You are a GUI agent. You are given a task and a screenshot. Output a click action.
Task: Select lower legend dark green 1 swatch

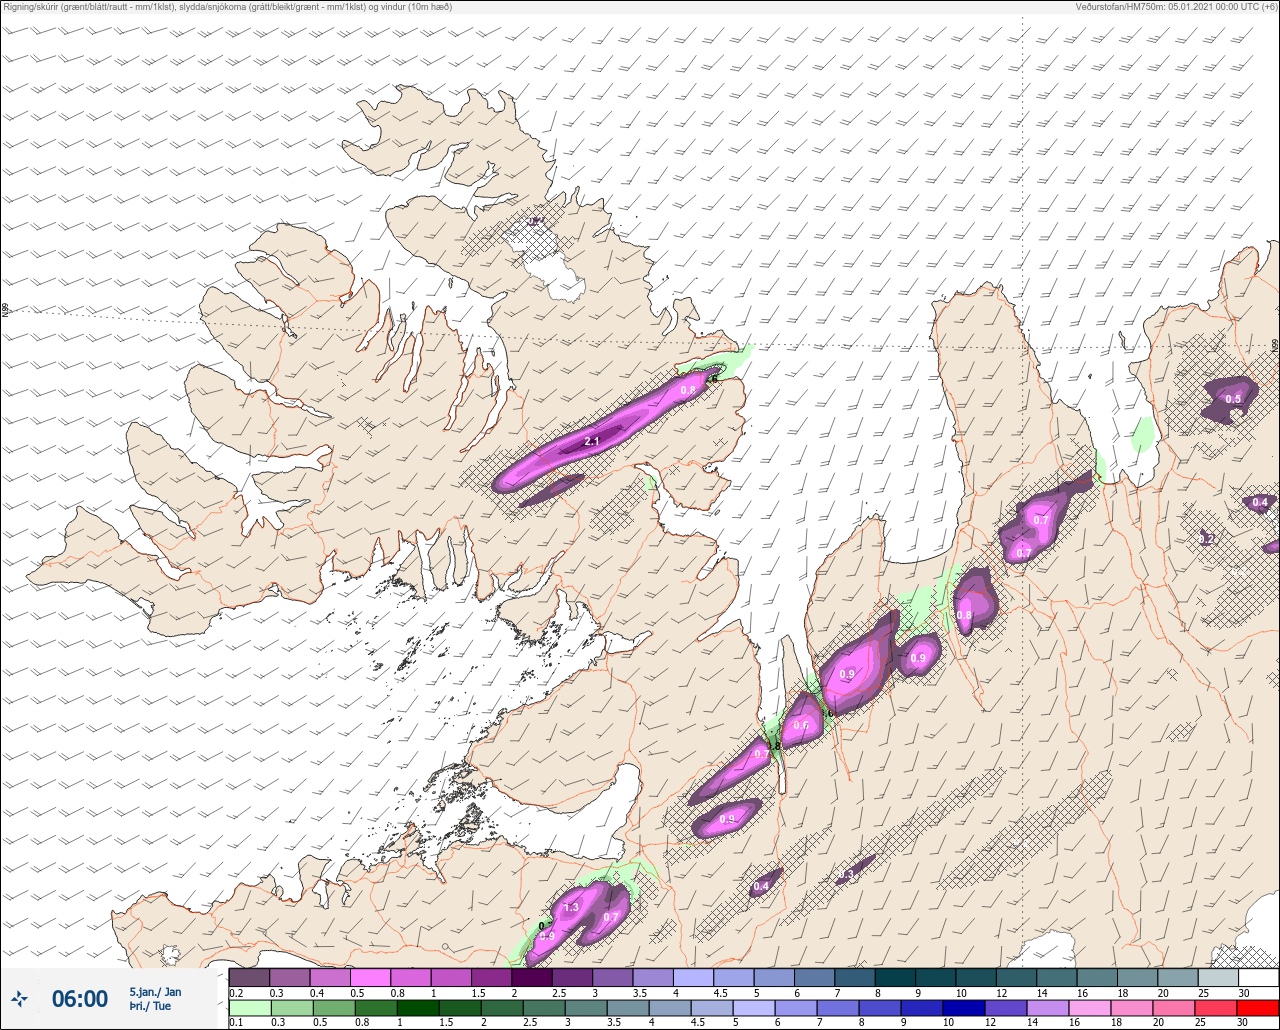click(x=419, y=1007)
